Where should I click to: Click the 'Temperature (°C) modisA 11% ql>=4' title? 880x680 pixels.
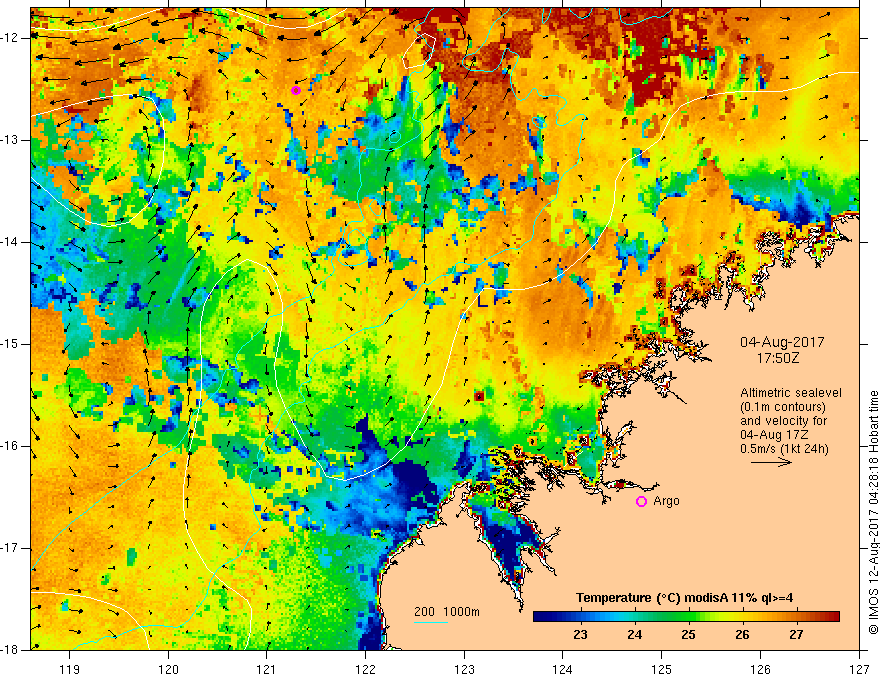(x=684, y=598)
